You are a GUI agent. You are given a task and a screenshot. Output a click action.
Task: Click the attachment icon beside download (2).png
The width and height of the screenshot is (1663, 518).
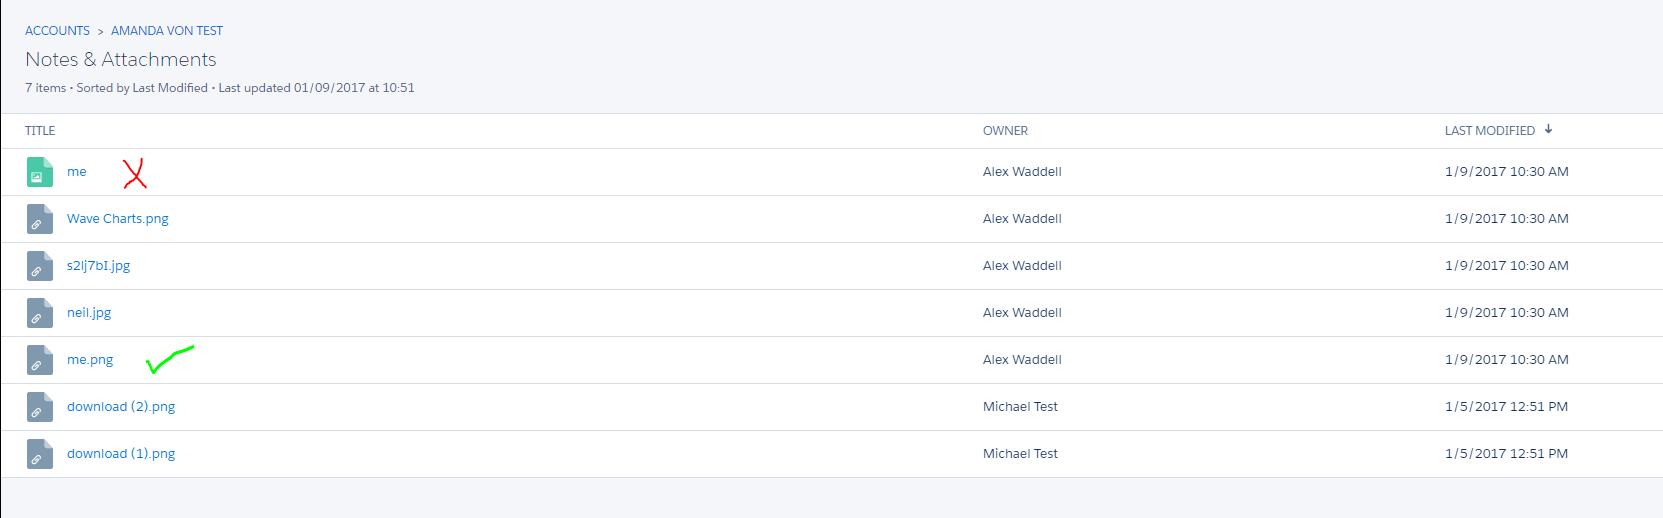click(40, 407)
